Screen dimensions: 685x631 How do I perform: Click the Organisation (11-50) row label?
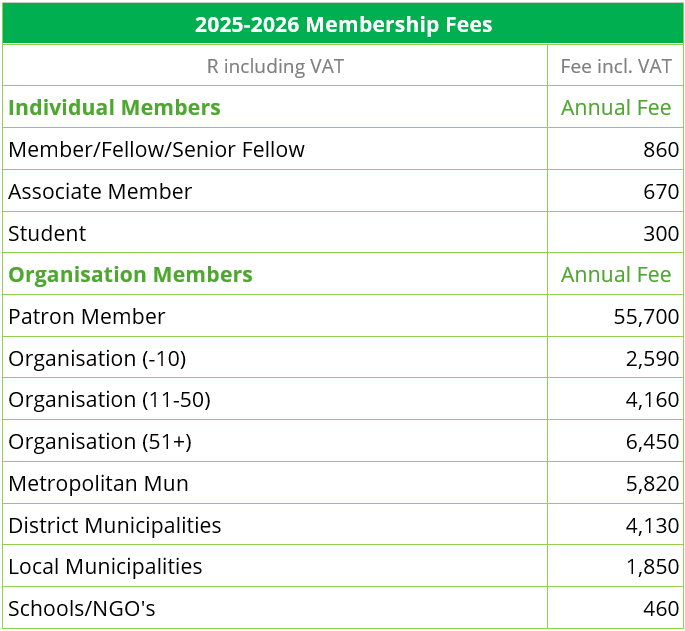(x=109, y=401)
